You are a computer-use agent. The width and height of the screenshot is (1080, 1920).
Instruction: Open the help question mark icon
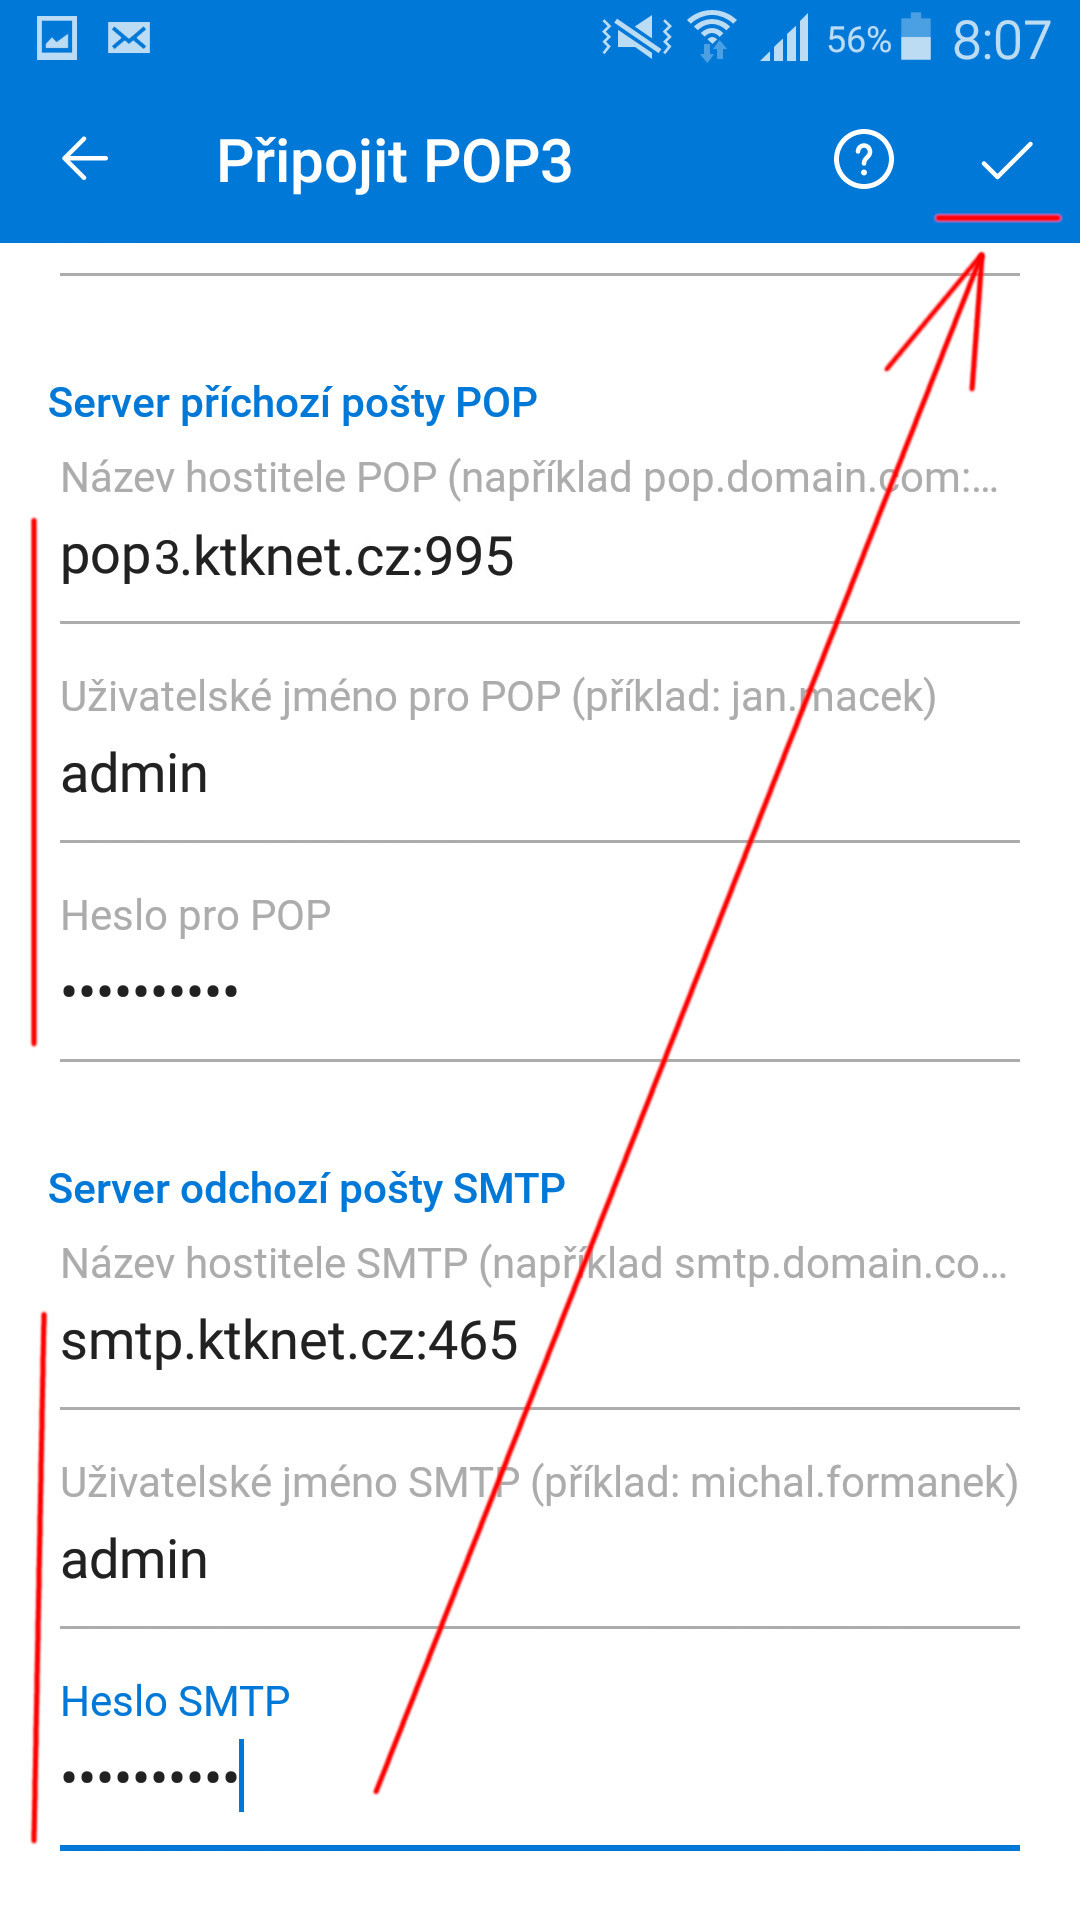click(863, 159)
